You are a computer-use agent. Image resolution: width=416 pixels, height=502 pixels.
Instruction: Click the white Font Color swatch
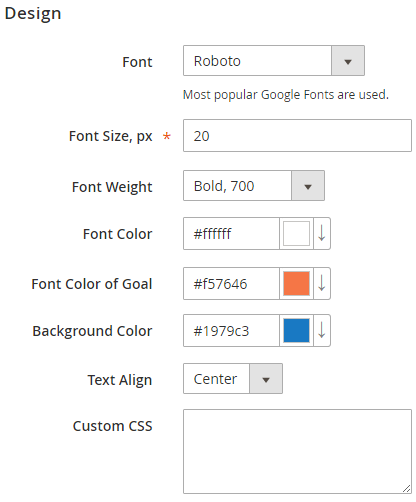coord(296,233)
